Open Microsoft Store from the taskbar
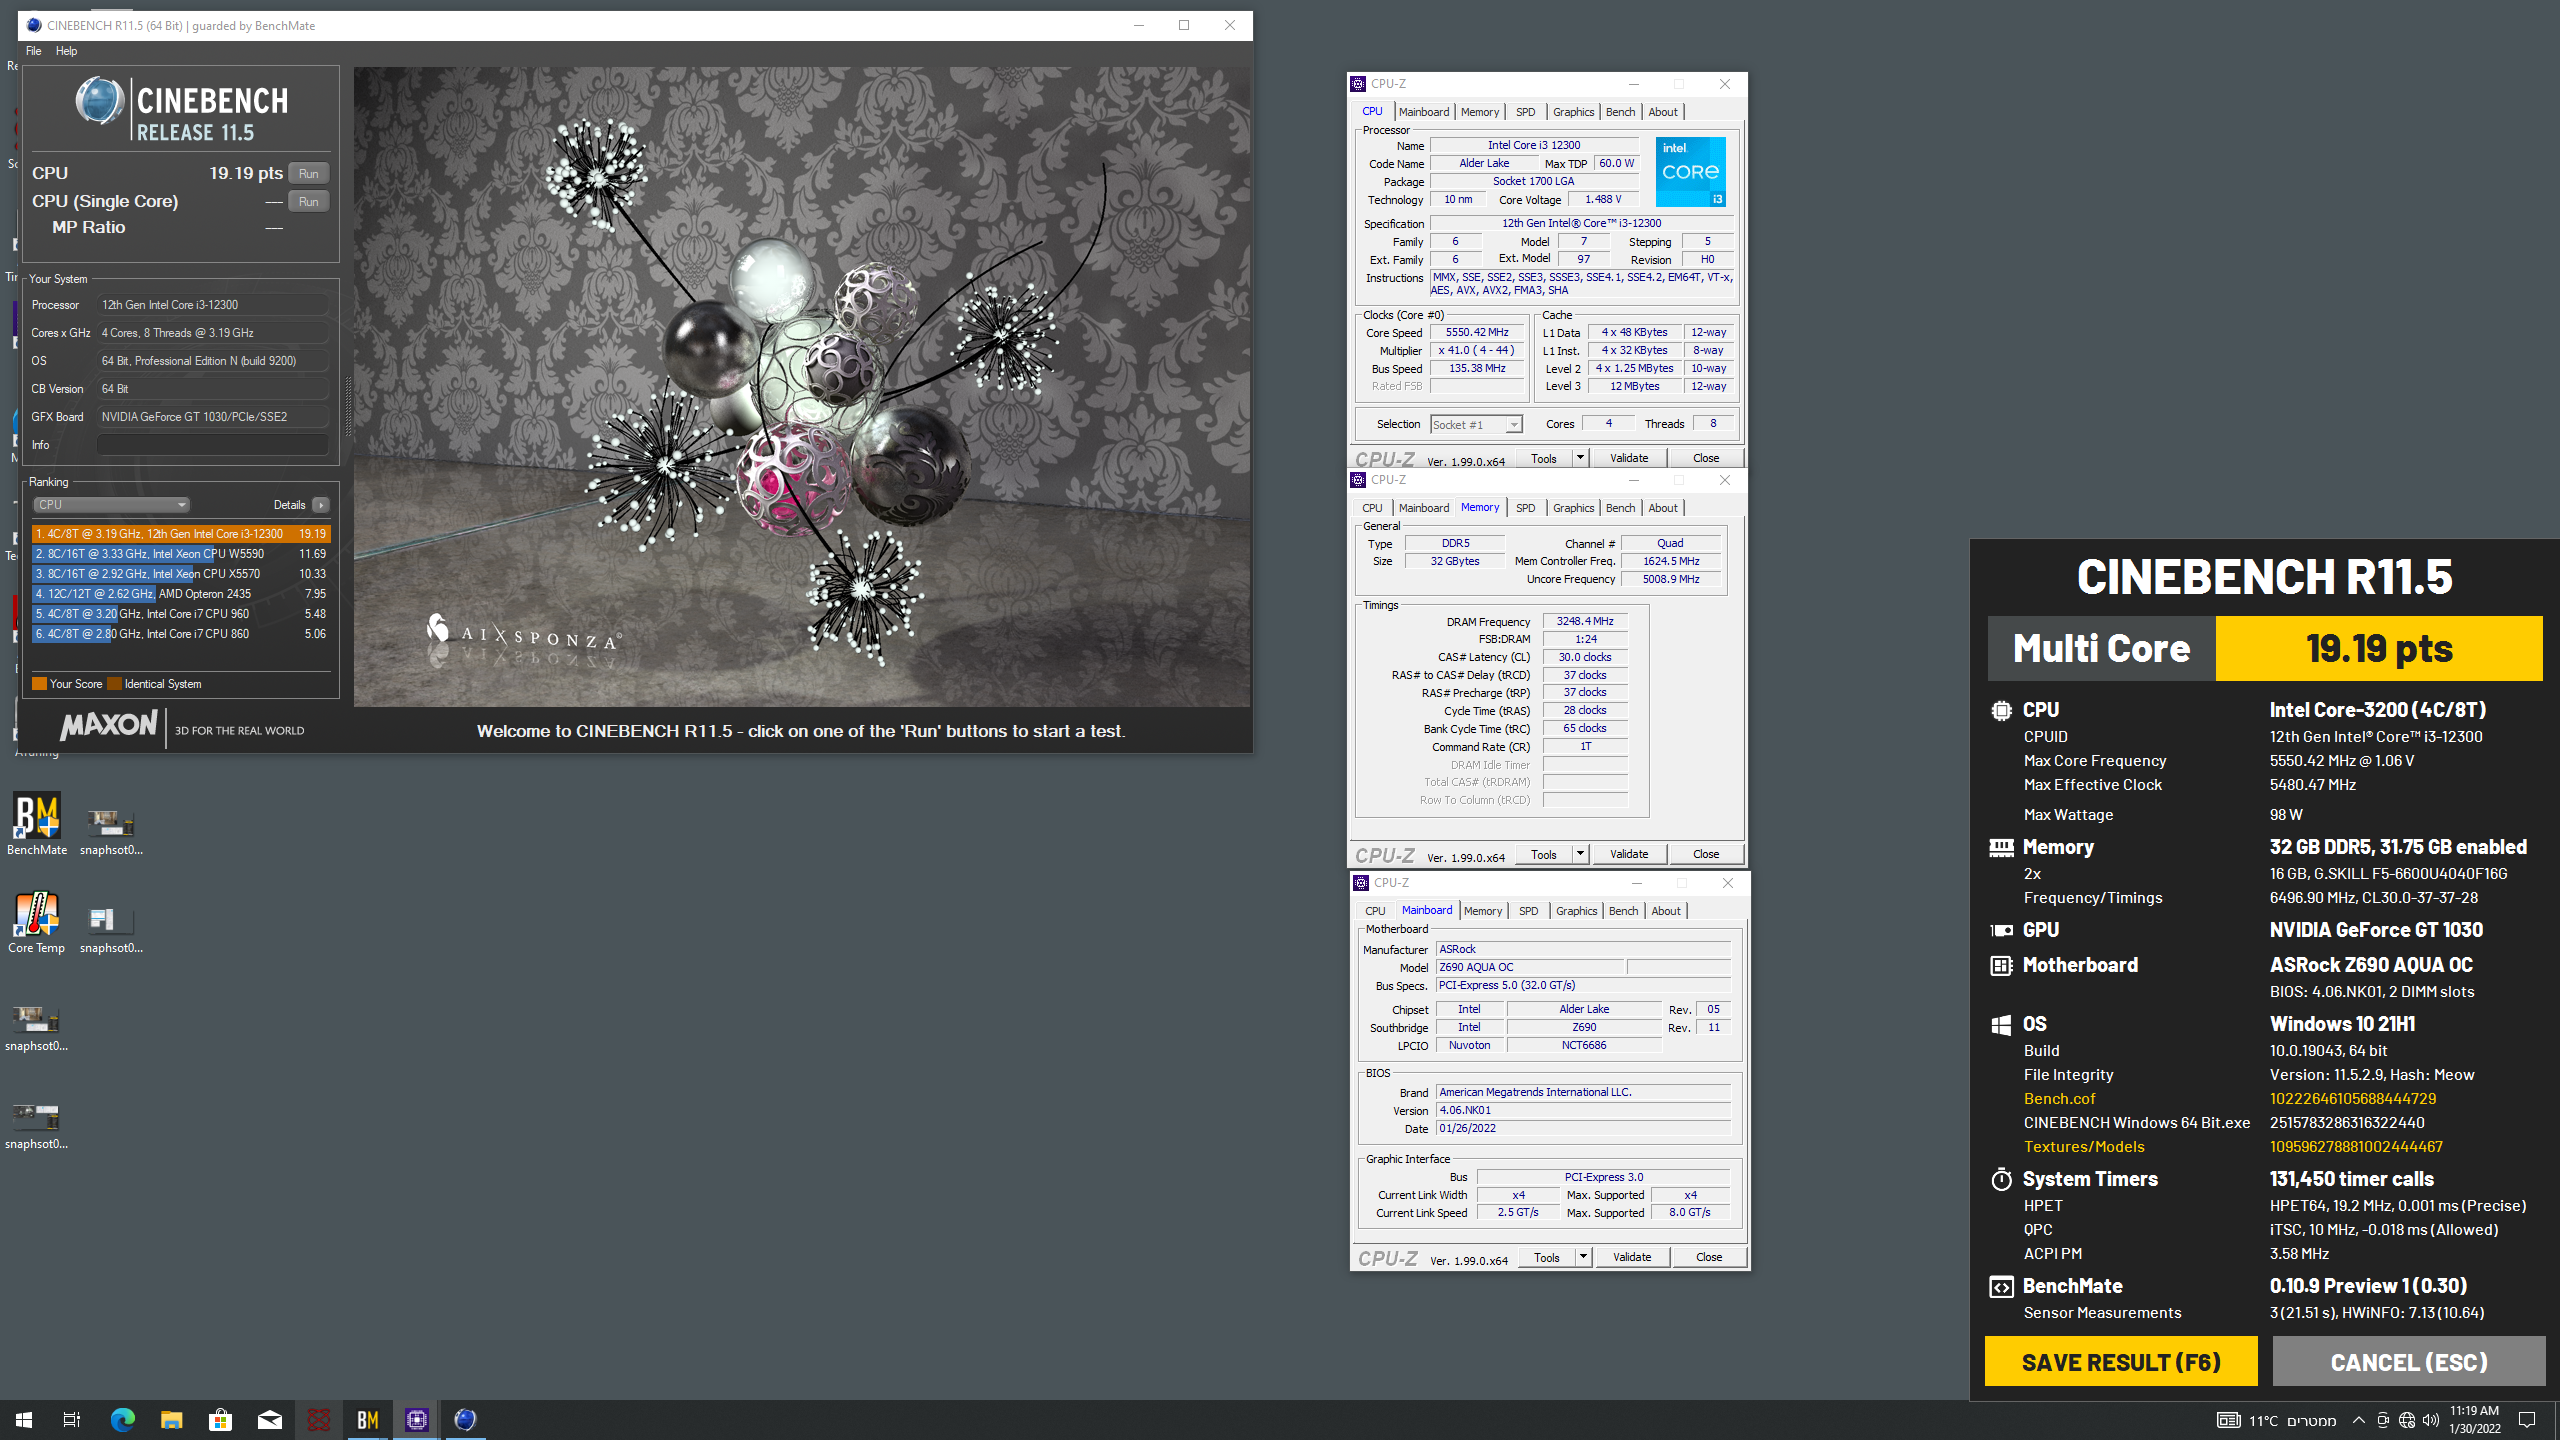This screenshot has height=1440, width=2560. coord(220,1420)
